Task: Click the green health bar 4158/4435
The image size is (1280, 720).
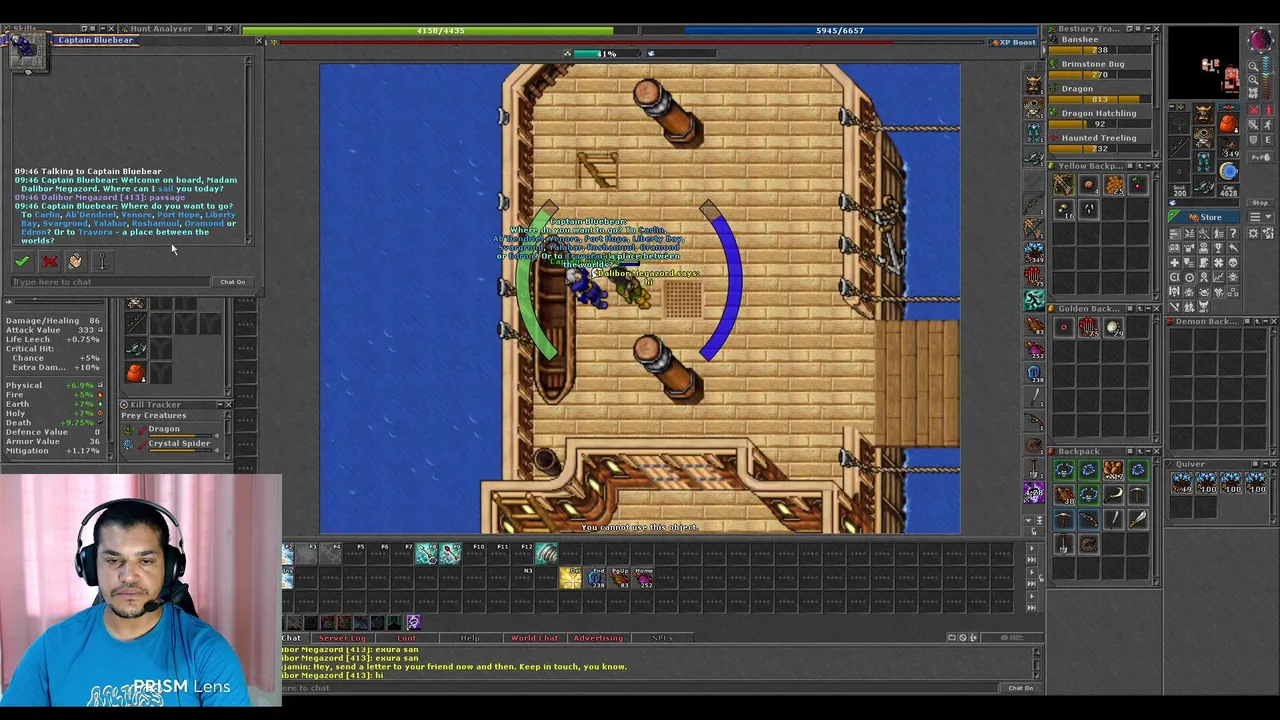Action: tap(441, 30)
